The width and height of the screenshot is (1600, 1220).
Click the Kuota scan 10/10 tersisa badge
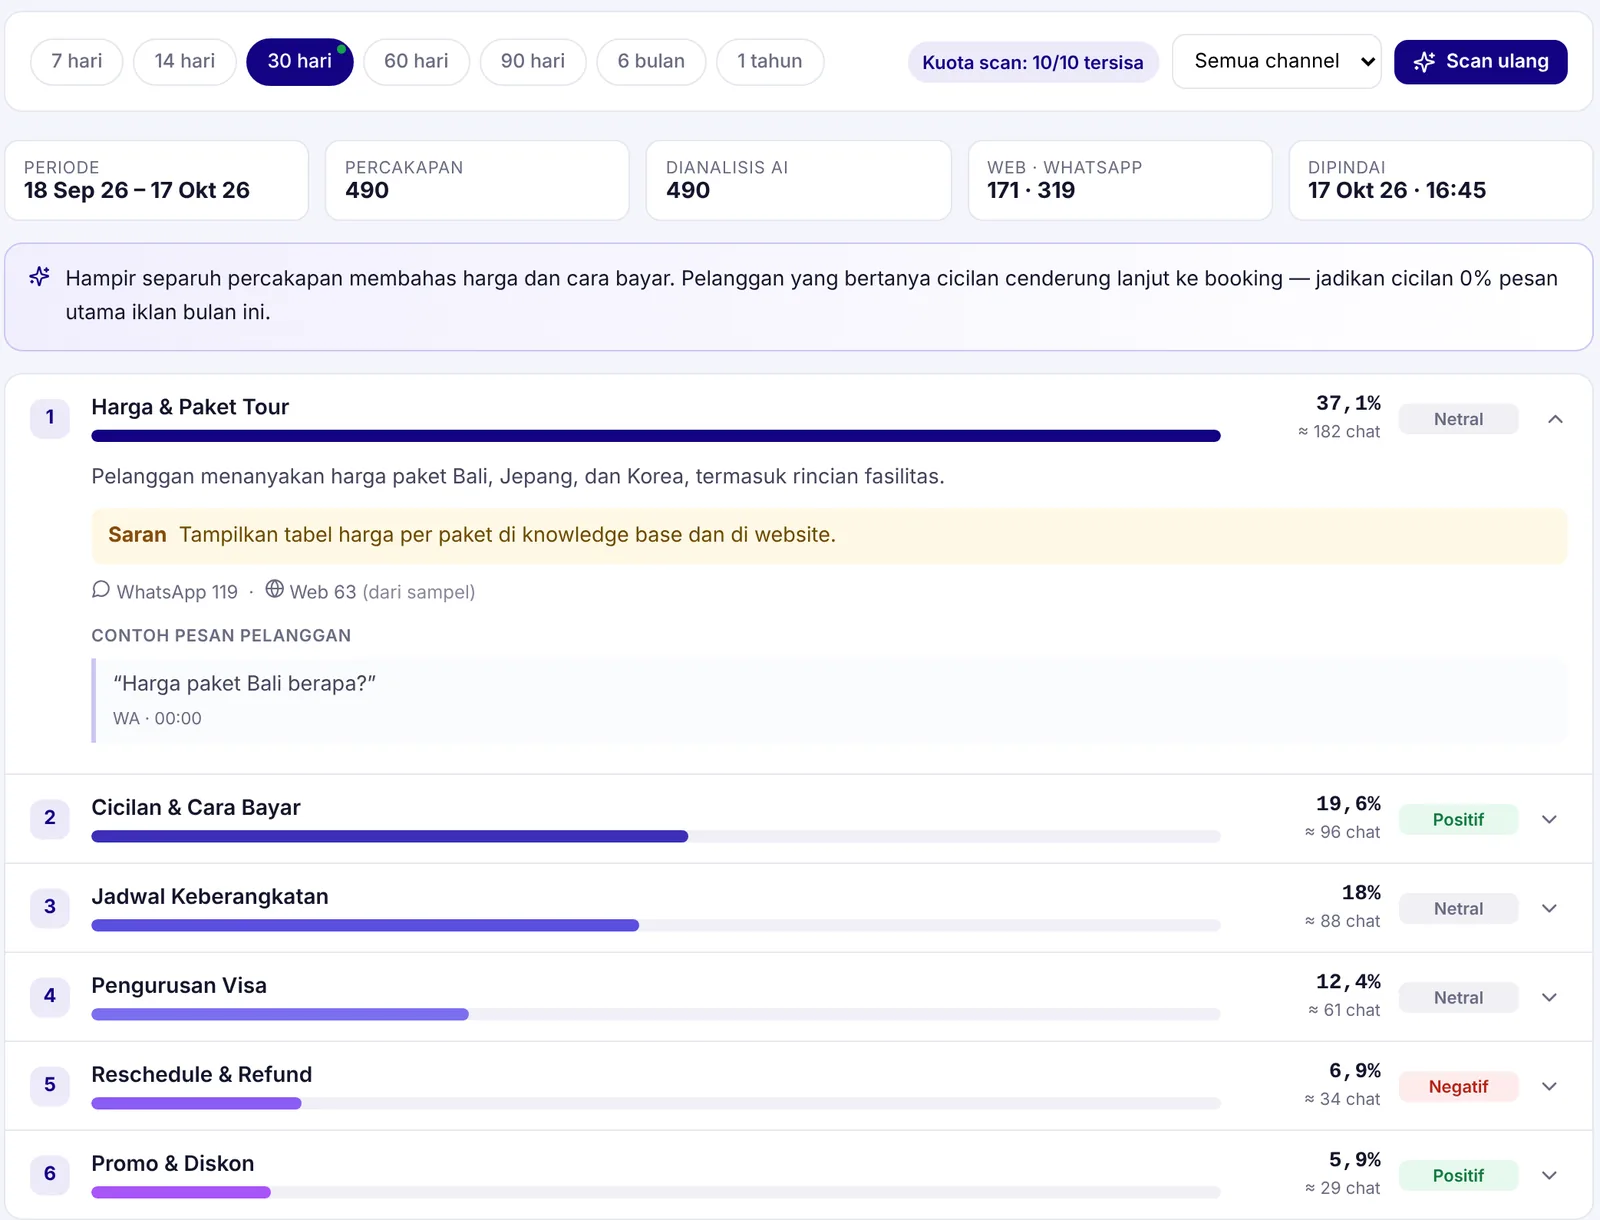pyautogui.click(x=1033, y=62)
